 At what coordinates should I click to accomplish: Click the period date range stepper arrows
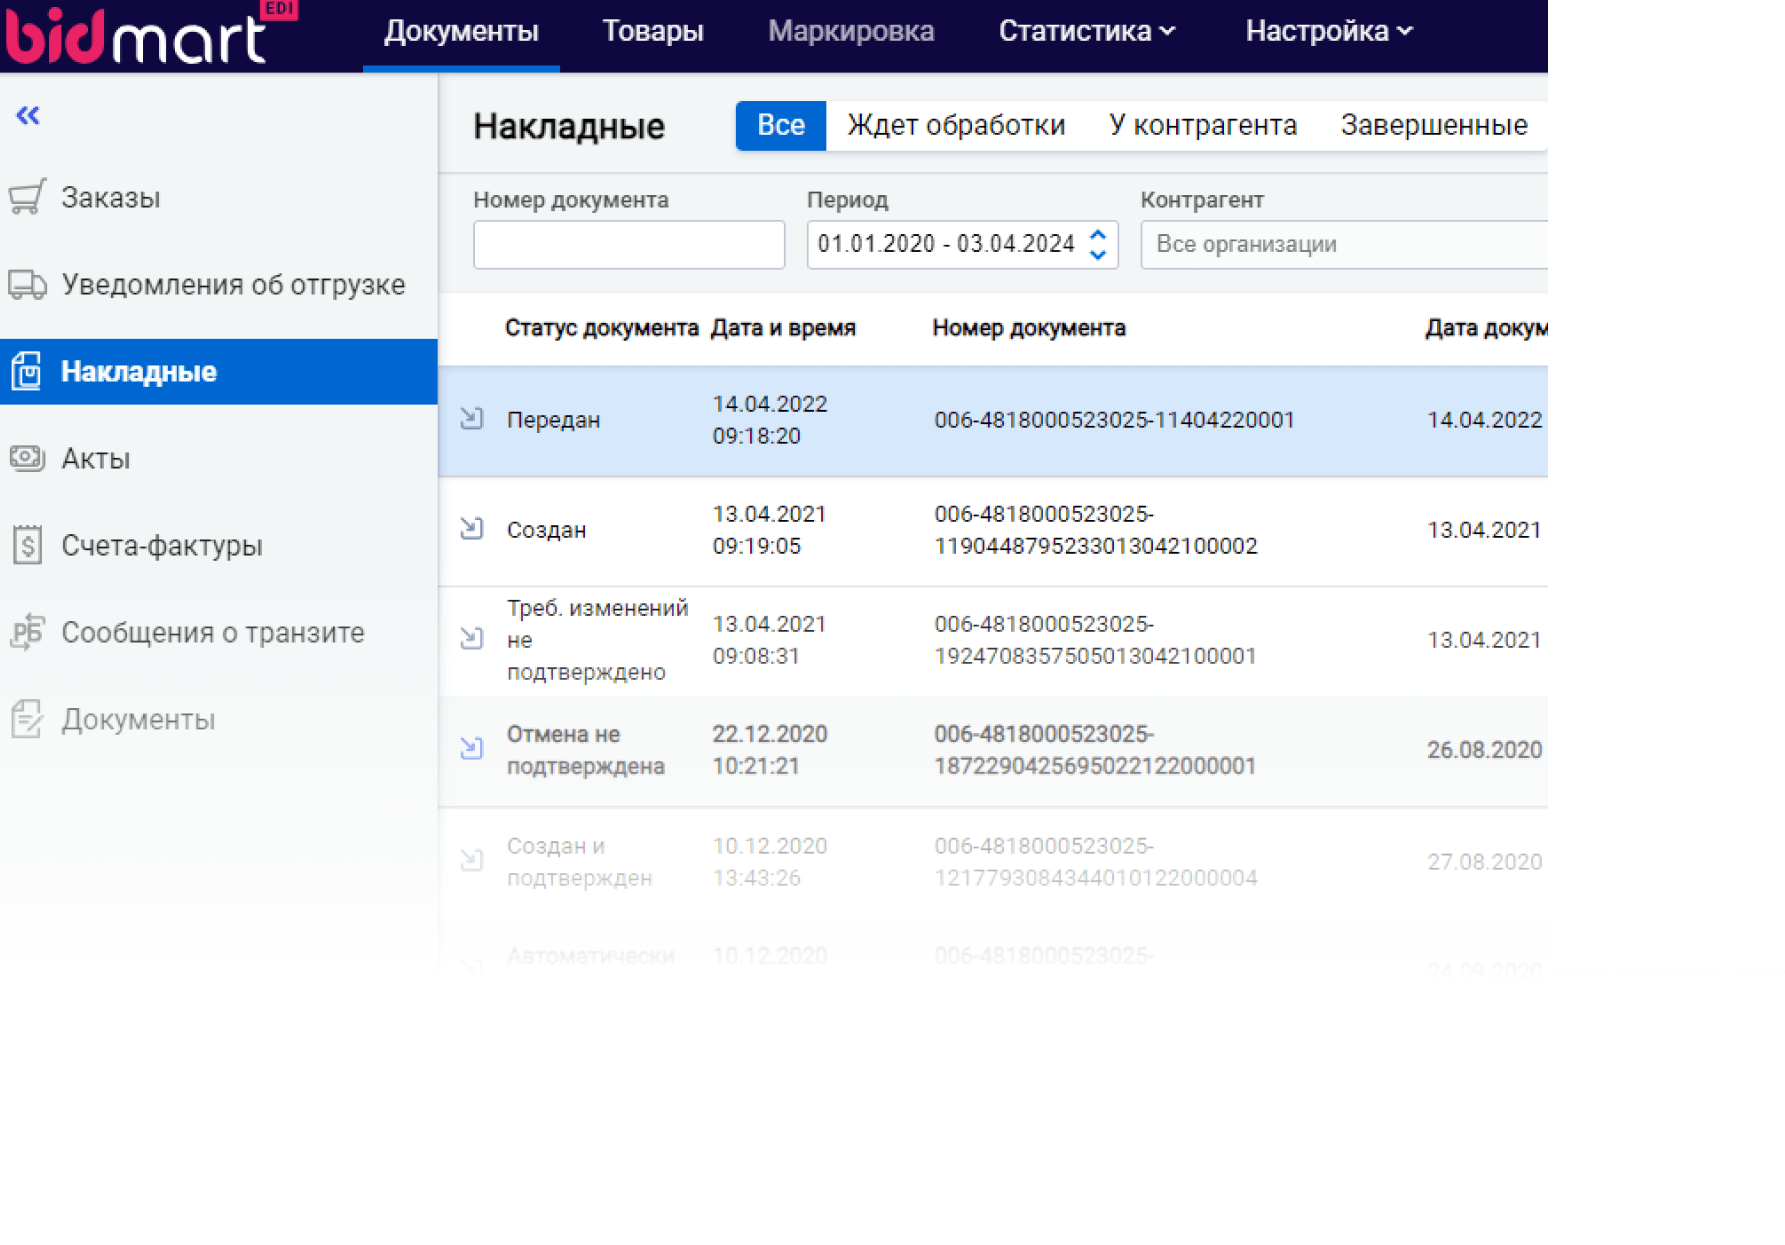pos(1098,245)
